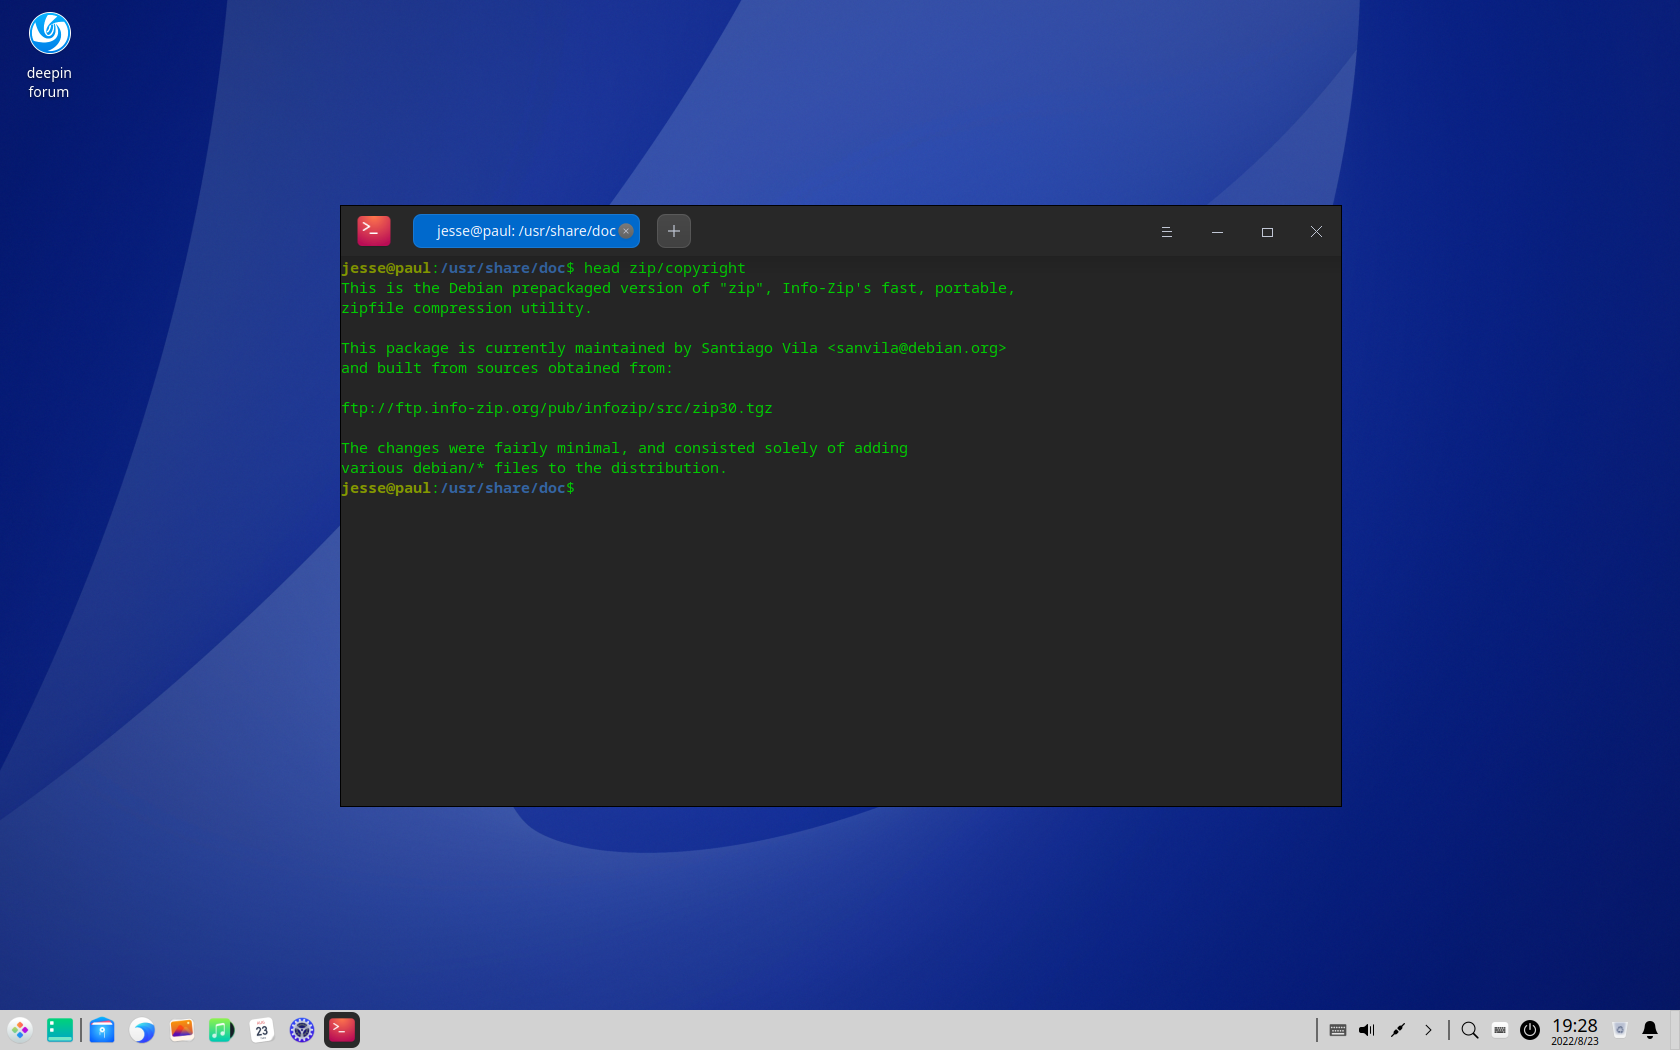This screenshot has width=1680, height=1050.
Task: Click the last jesse@paul prompt line
Action: click(458, 488)
